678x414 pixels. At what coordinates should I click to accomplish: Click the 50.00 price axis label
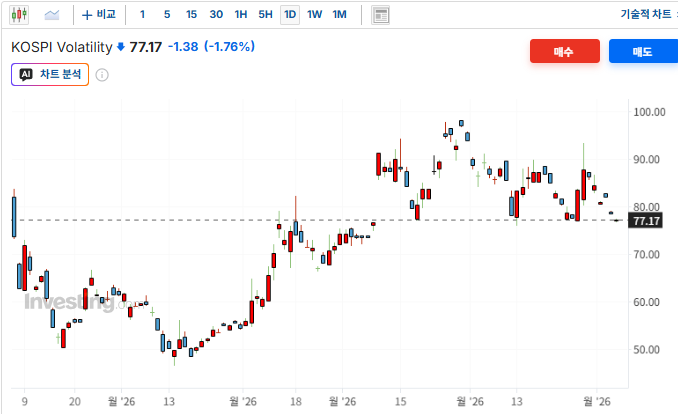click(x=646, y=350)
